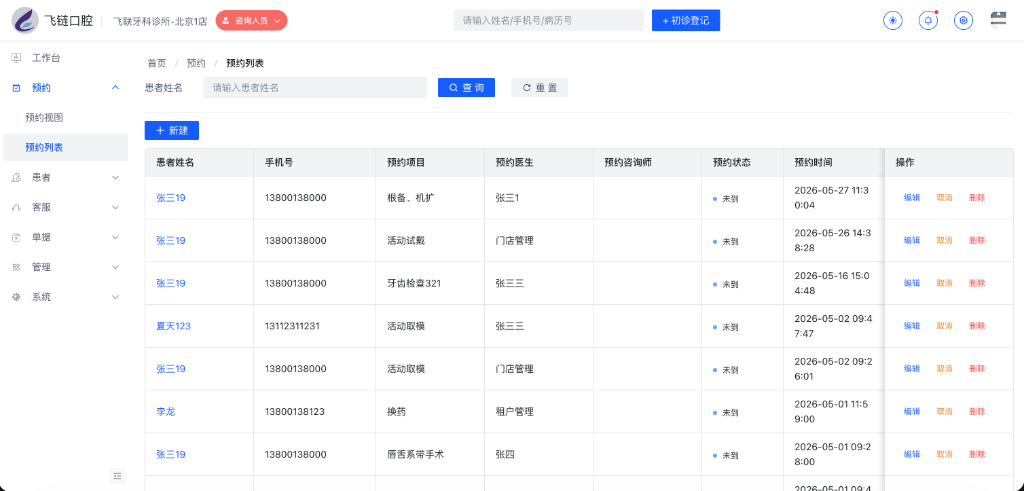
Task: Collapse sidebar with the bottom toggle icon
Action: pyautogui.click(x=118, y=476)
